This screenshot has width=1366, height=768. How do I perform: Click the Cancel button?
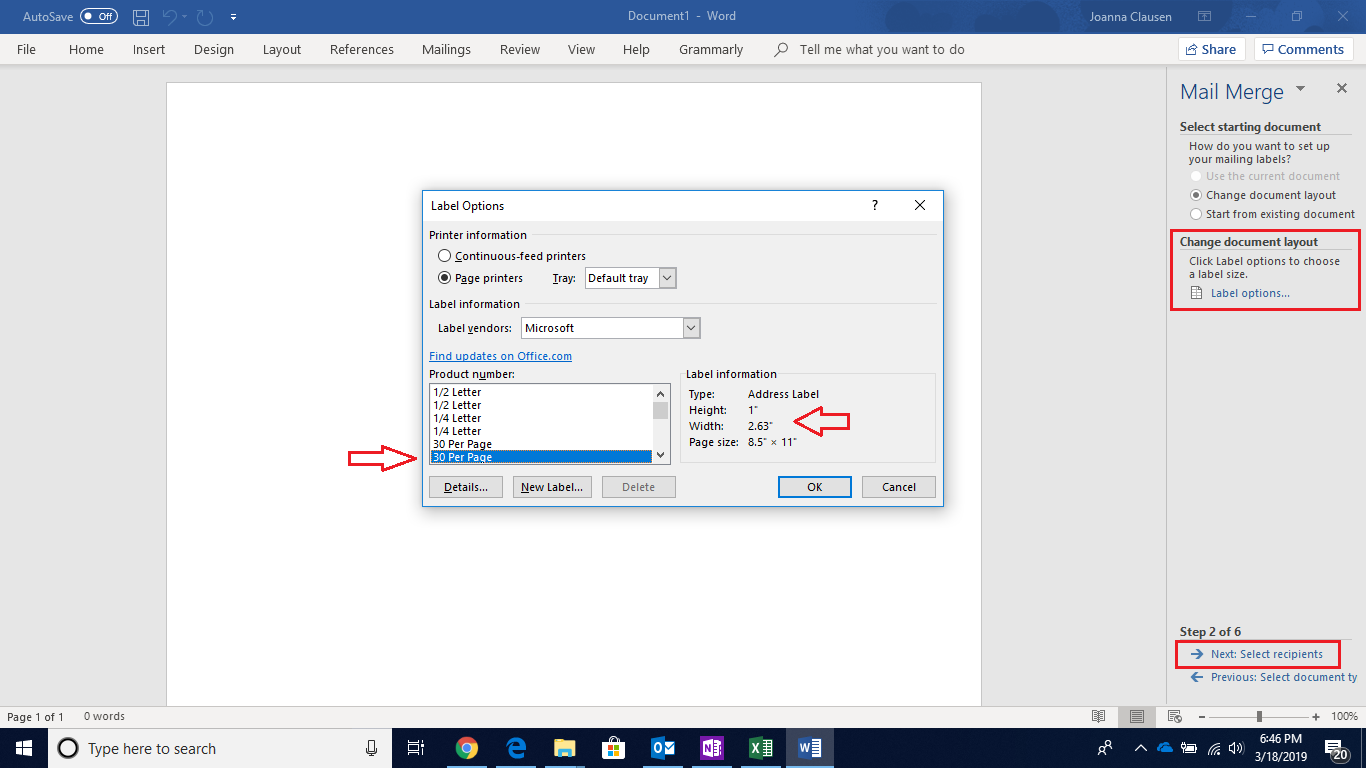(899, 487)
